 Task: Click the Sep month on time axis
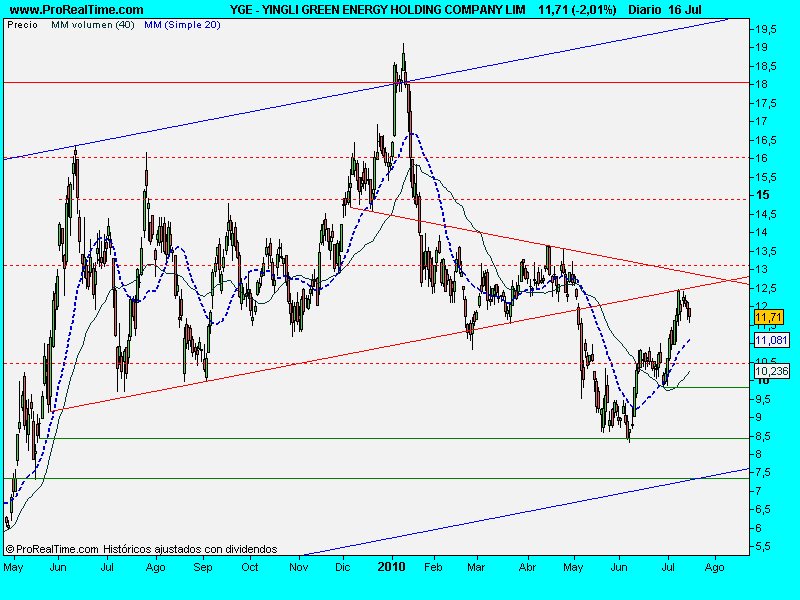[x=203, y=568]
